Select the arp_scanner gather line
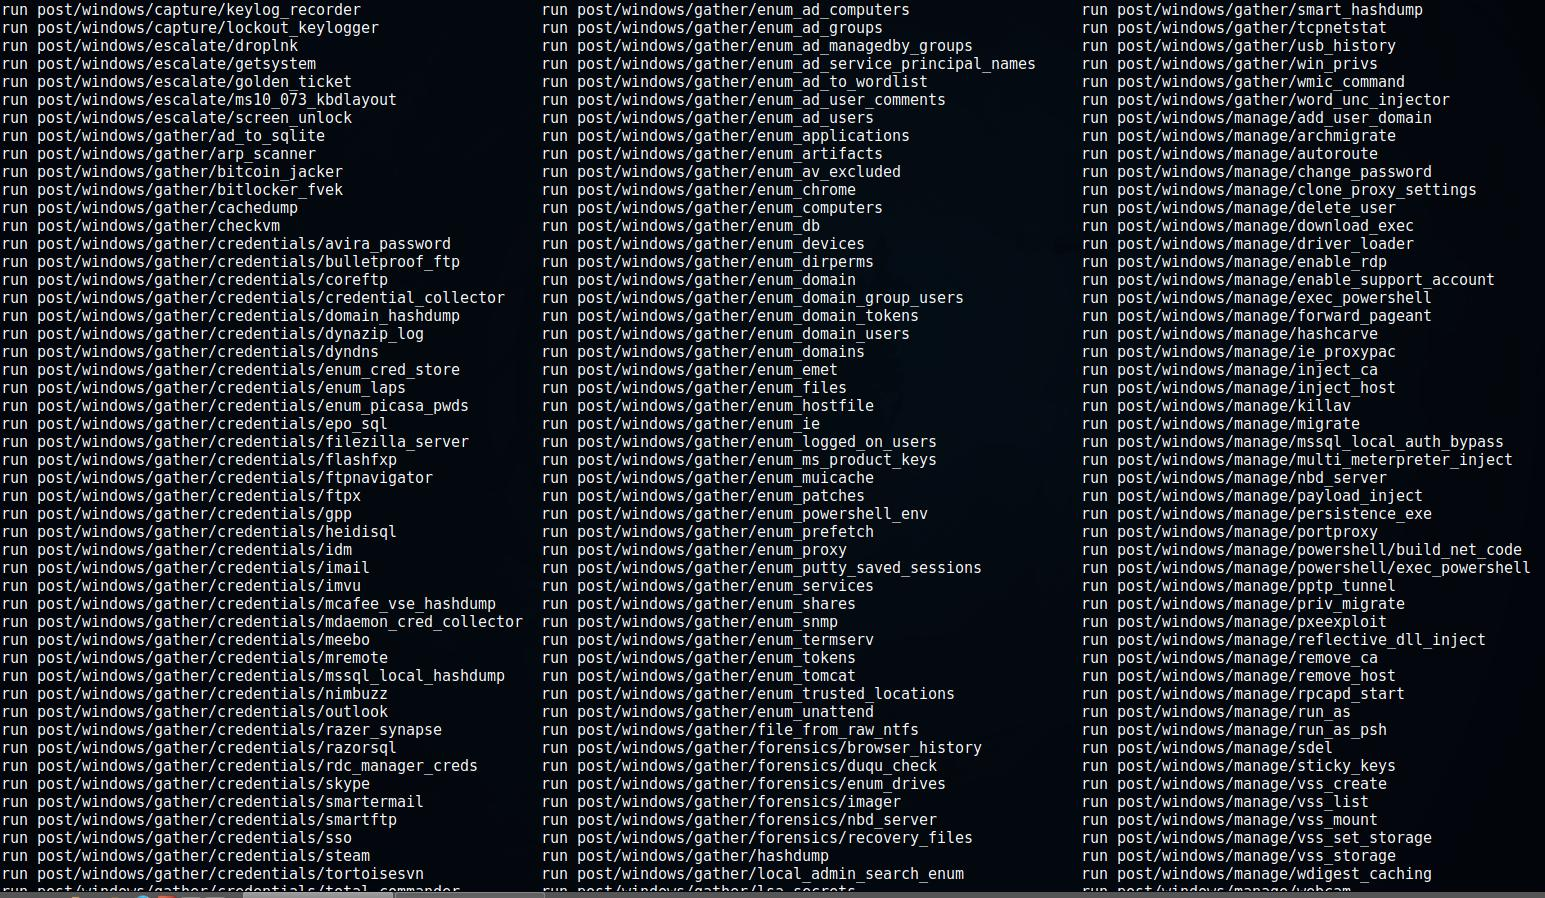 [x=159, y=154]
